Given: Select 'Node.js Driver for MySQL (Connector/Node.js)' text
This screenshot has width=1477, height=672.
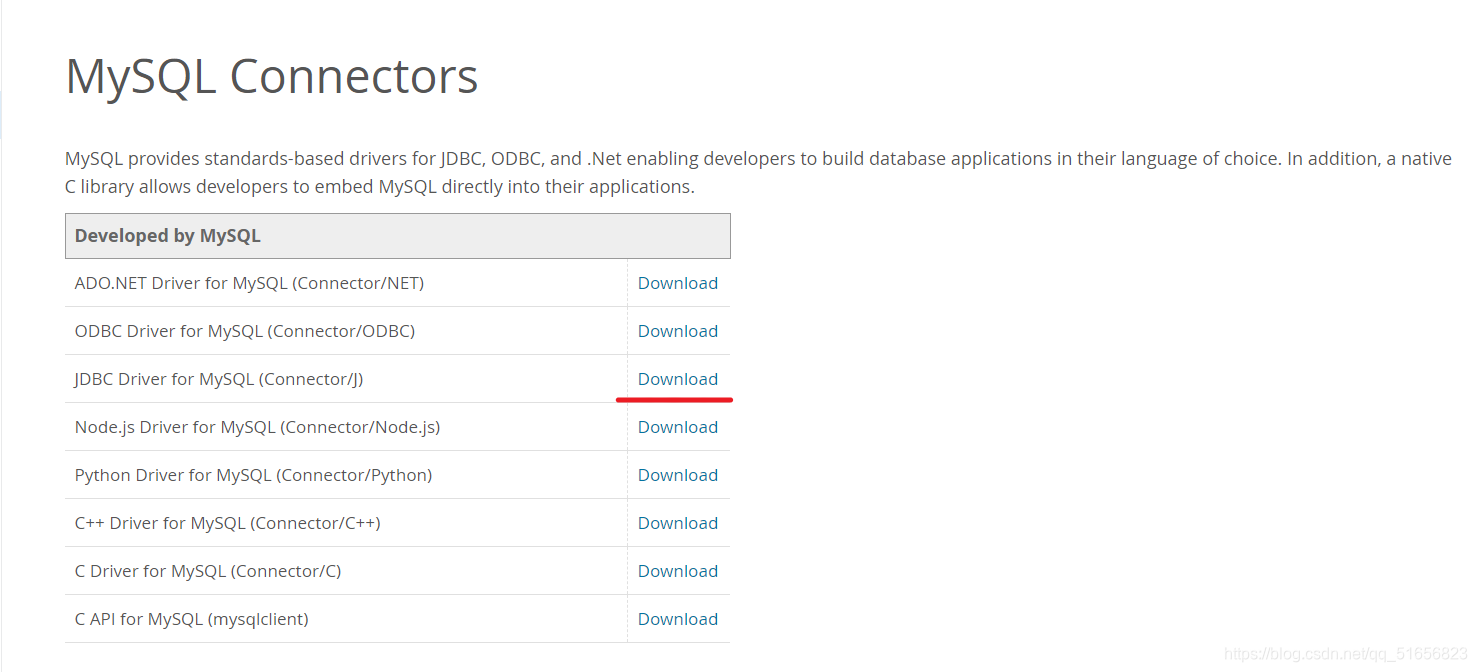Looking at the screenshot, I should pyautogui.click(x=257, y=427).
